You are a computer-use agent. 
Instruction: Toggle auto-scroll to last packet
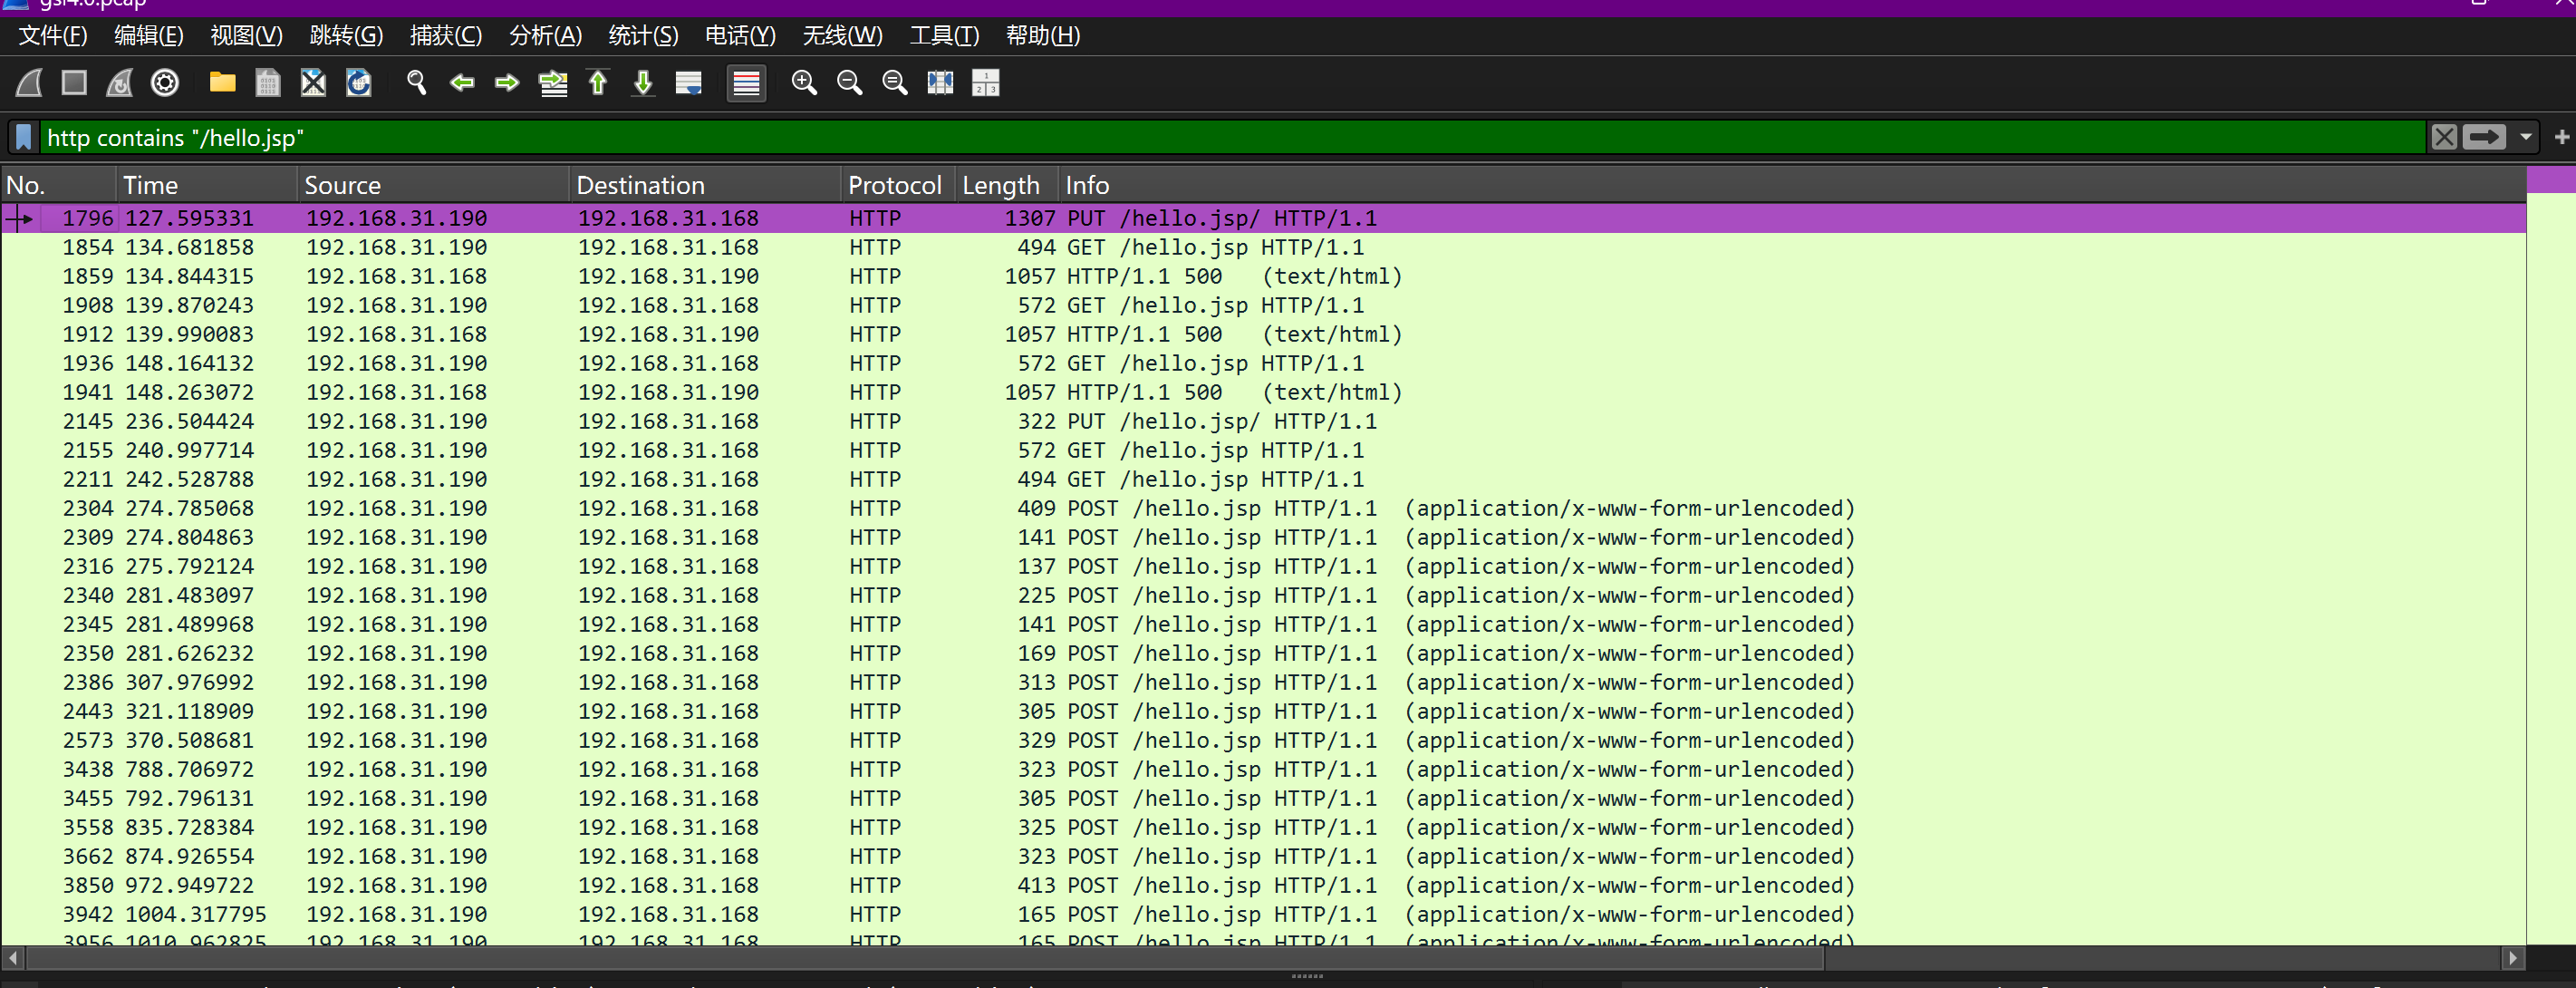pos(688,83)
